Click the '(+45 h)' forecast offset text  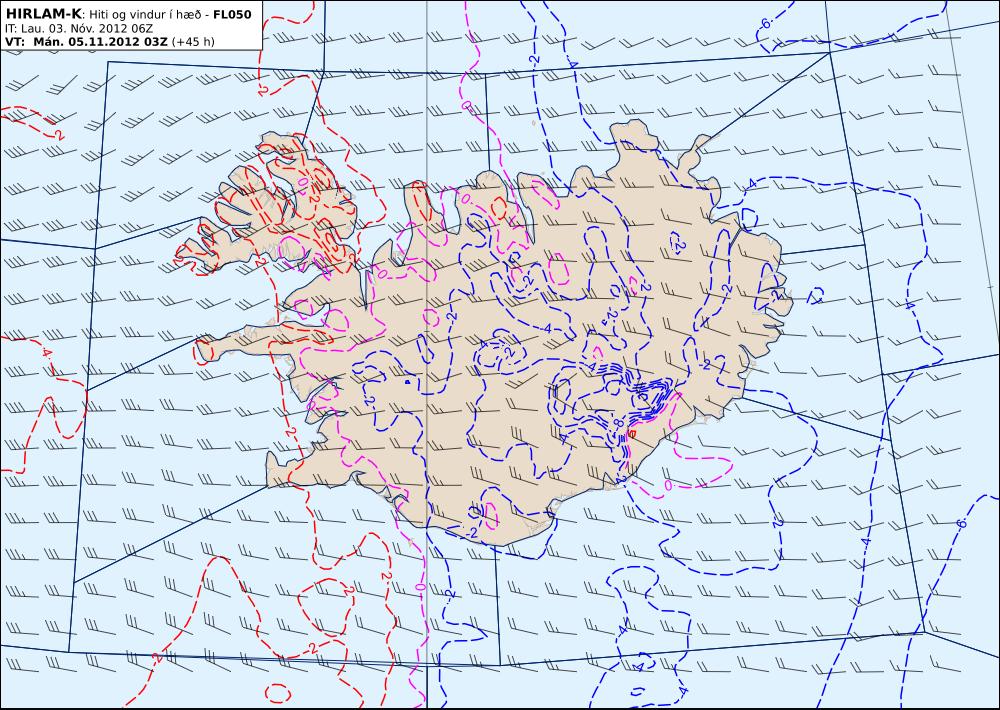click(x=193, y=42)
